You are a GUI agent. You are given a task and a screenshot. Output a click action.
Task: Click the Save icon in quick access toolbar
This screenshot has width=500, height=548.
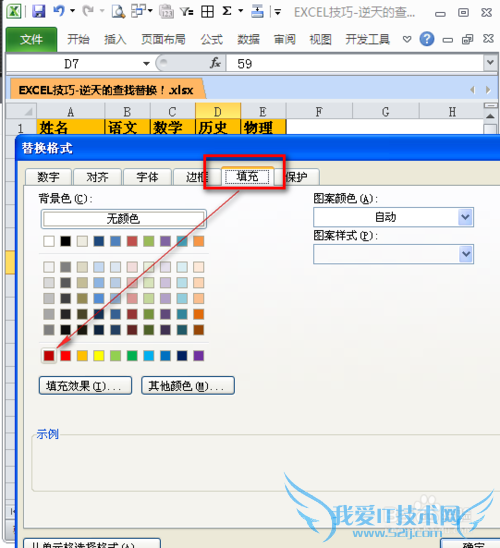pos(38,12)
